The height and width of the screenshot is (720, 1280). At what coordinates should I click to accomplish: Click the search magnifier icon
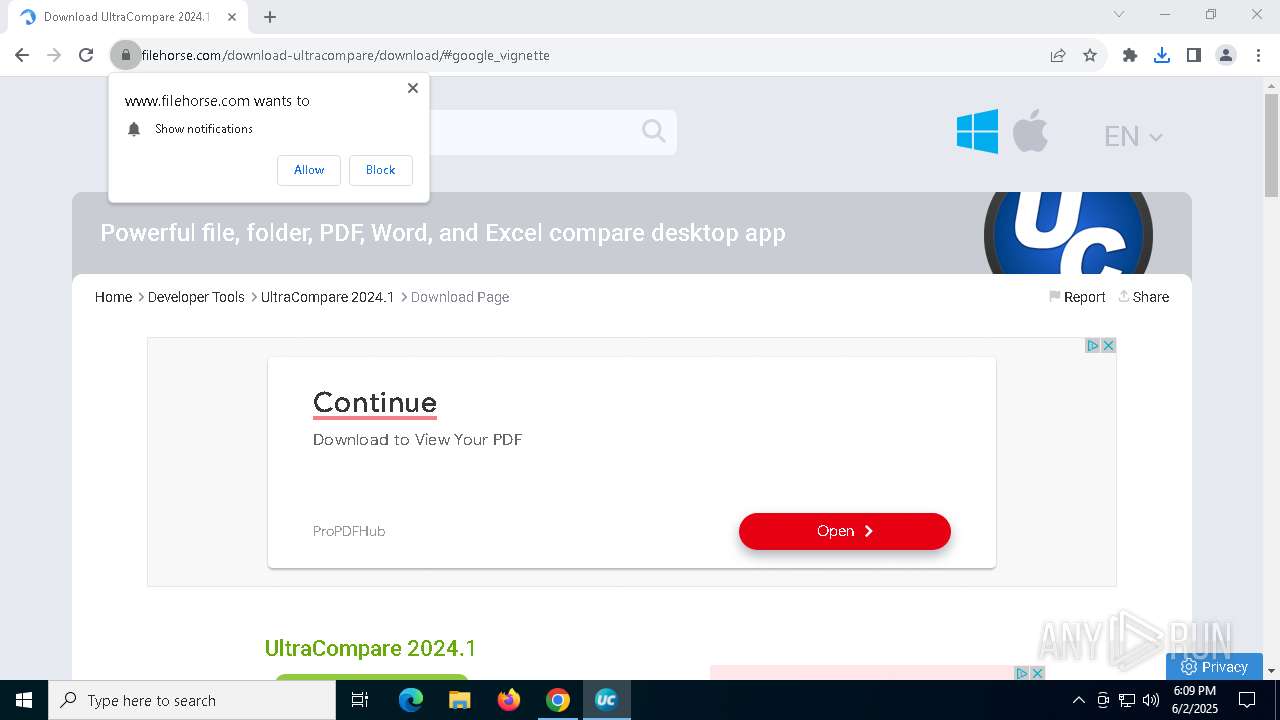pos(654,131)
